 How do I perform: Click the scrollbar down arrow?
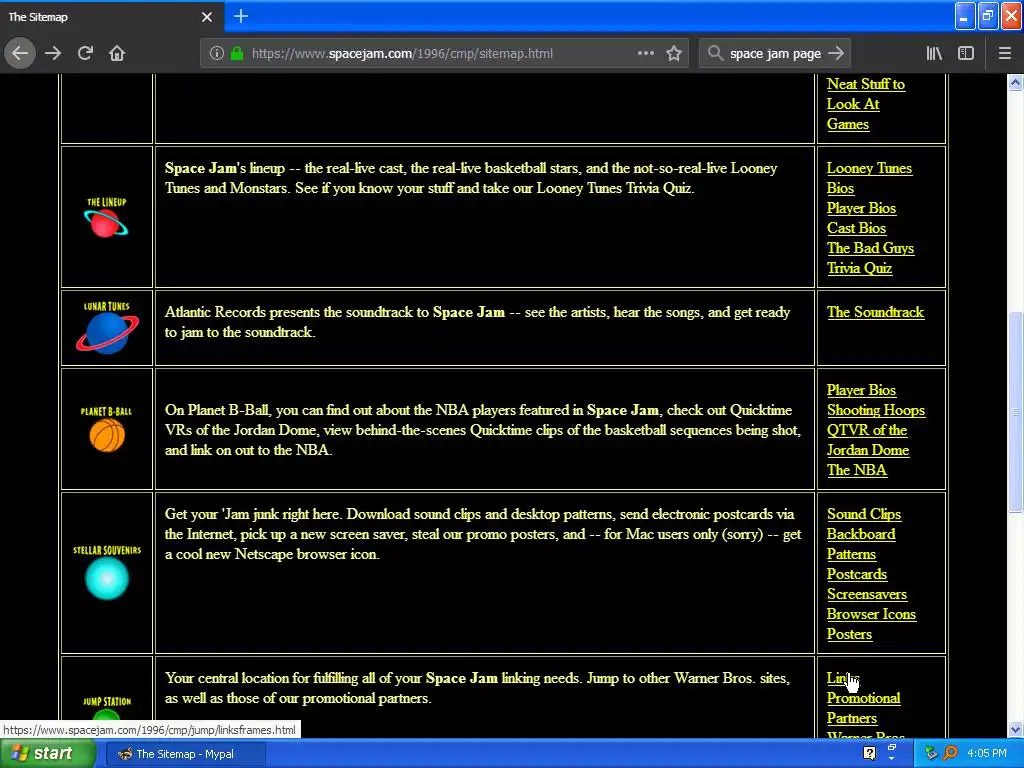1015,729
